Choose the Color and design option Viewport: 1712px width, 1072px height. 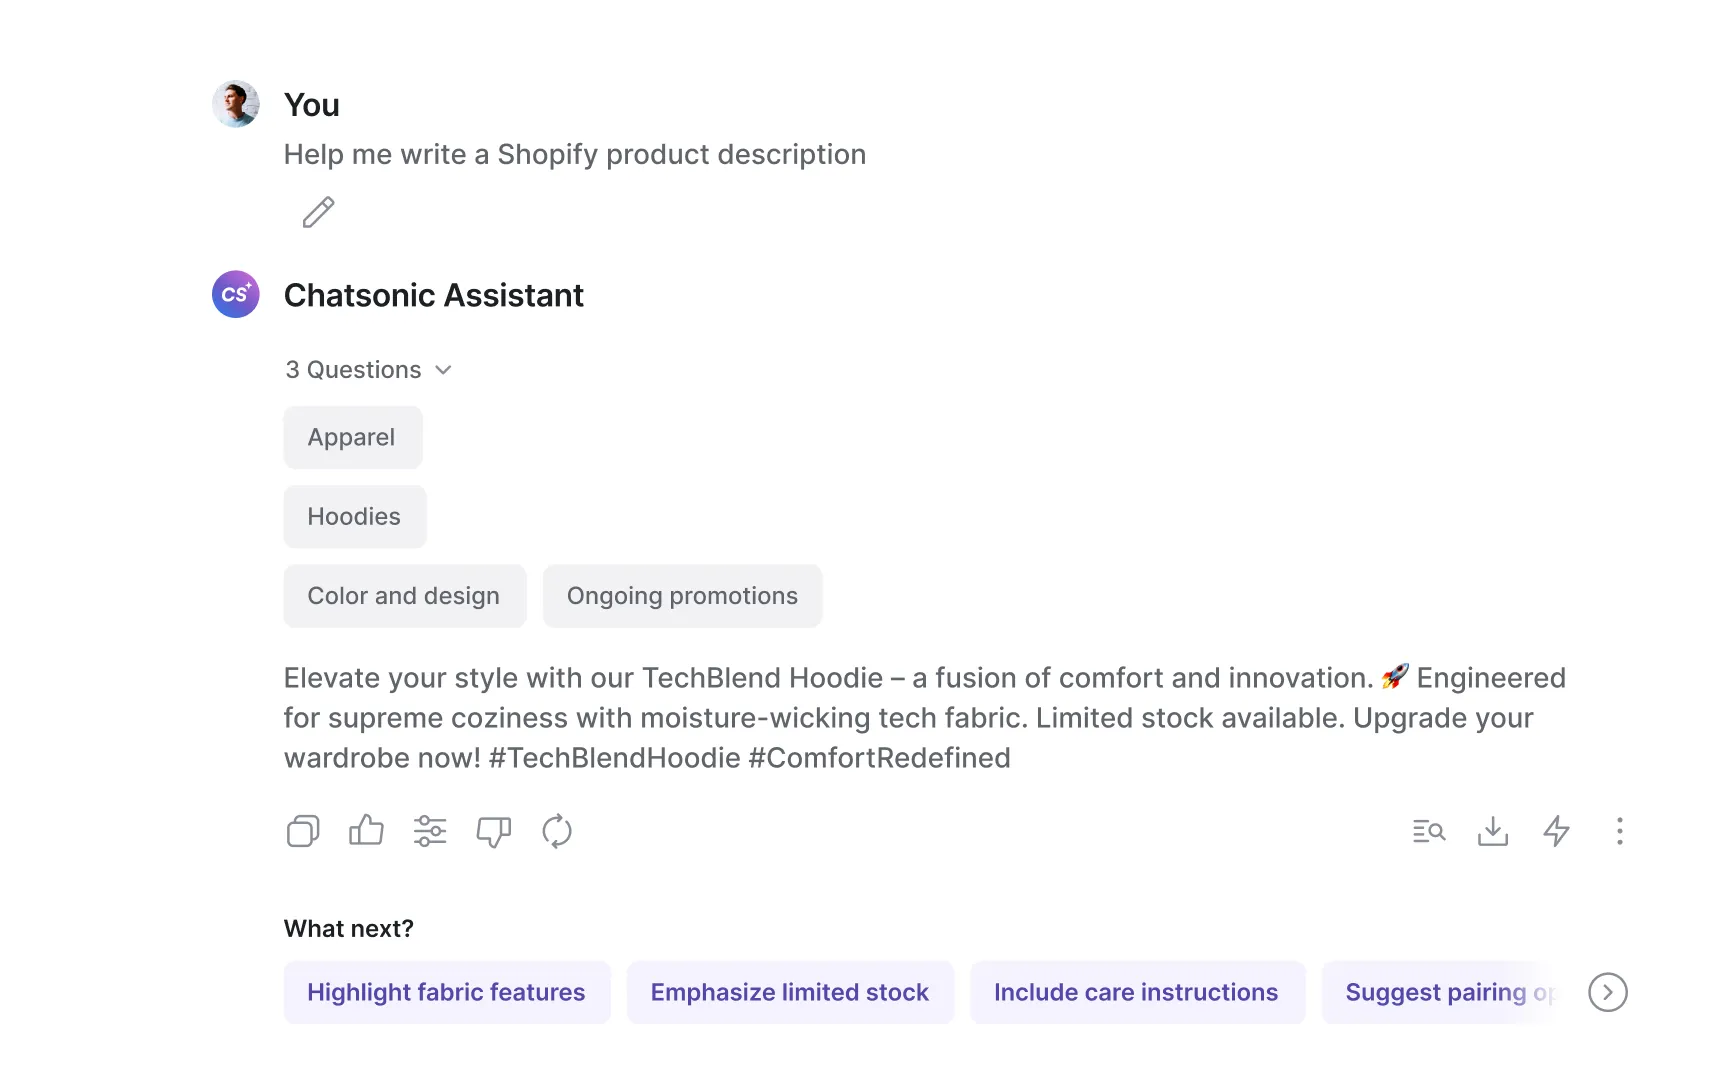click(x=404, y=596)
